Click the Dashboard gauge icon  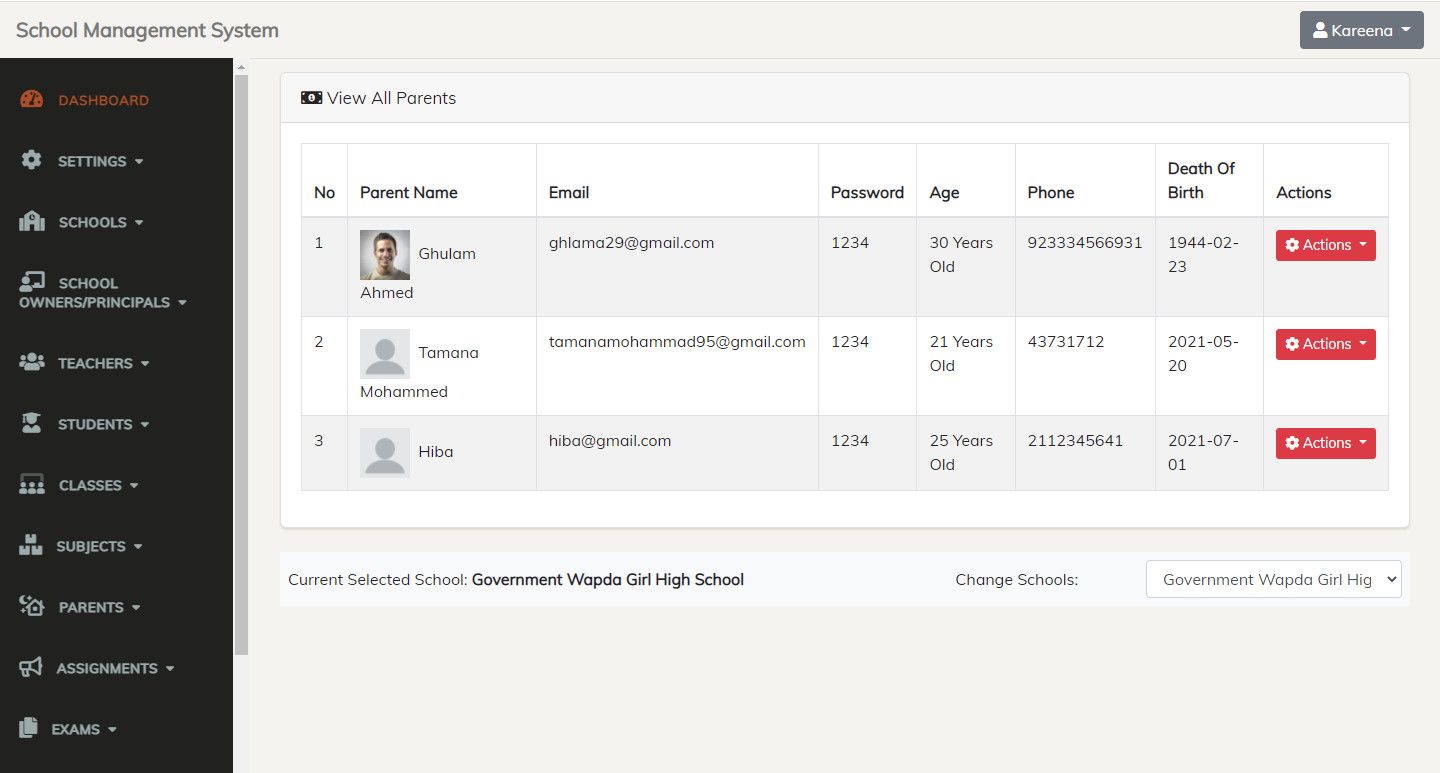pos(32,99)
